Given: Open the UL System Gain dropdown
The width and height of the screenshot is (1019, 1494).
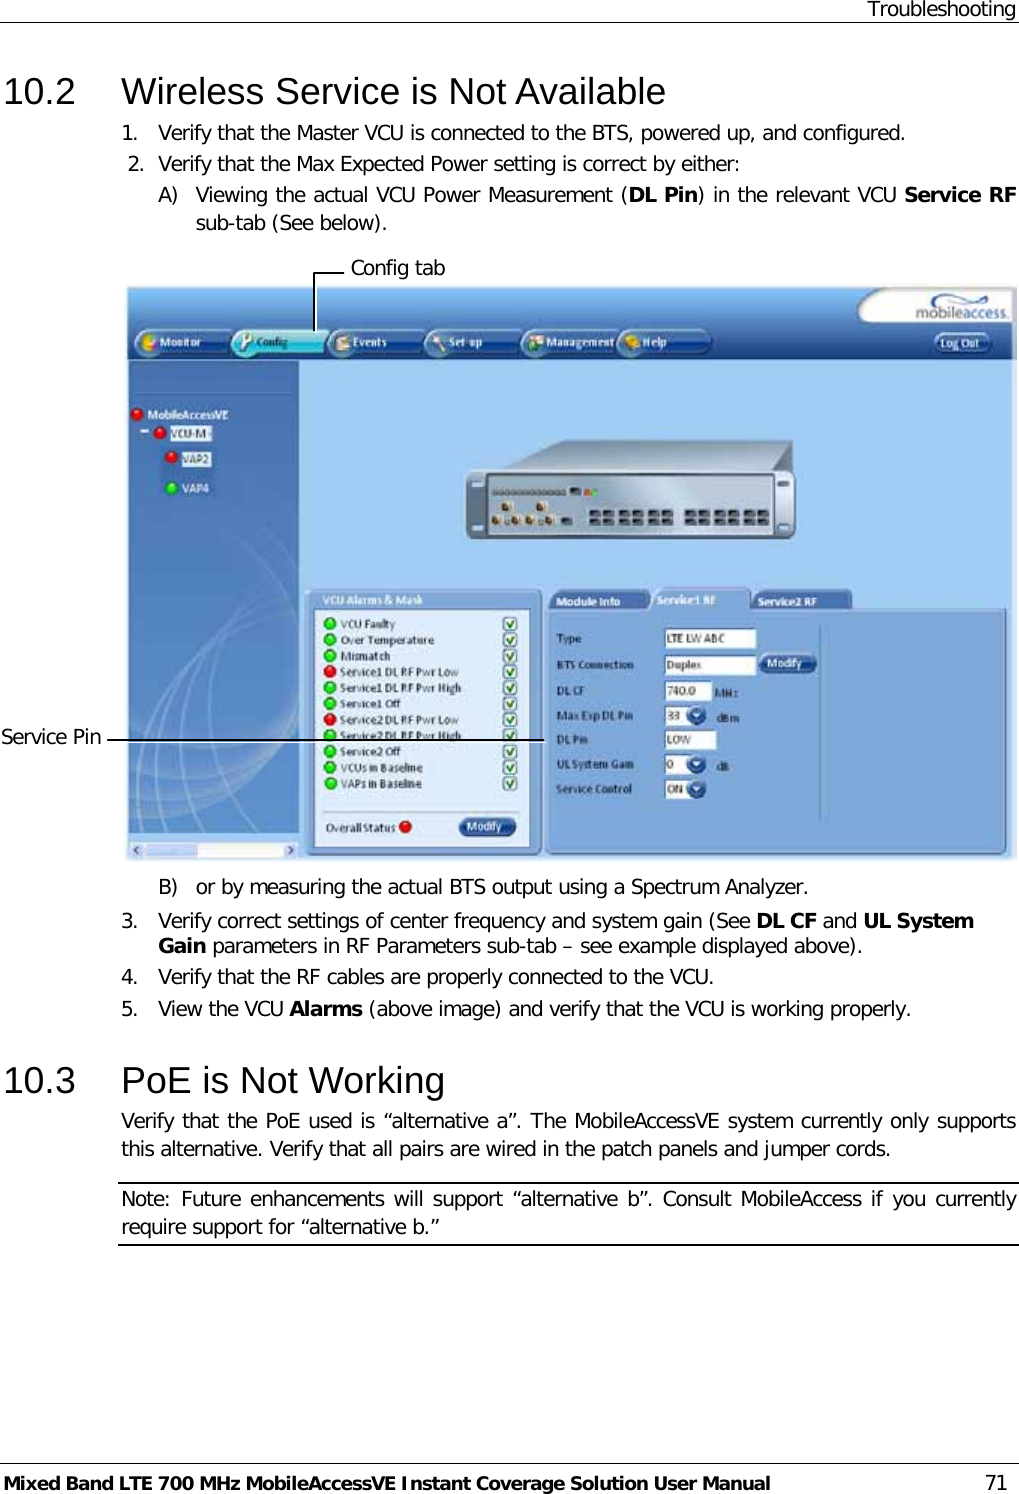Looking at the screenshot, I should 697,765.
